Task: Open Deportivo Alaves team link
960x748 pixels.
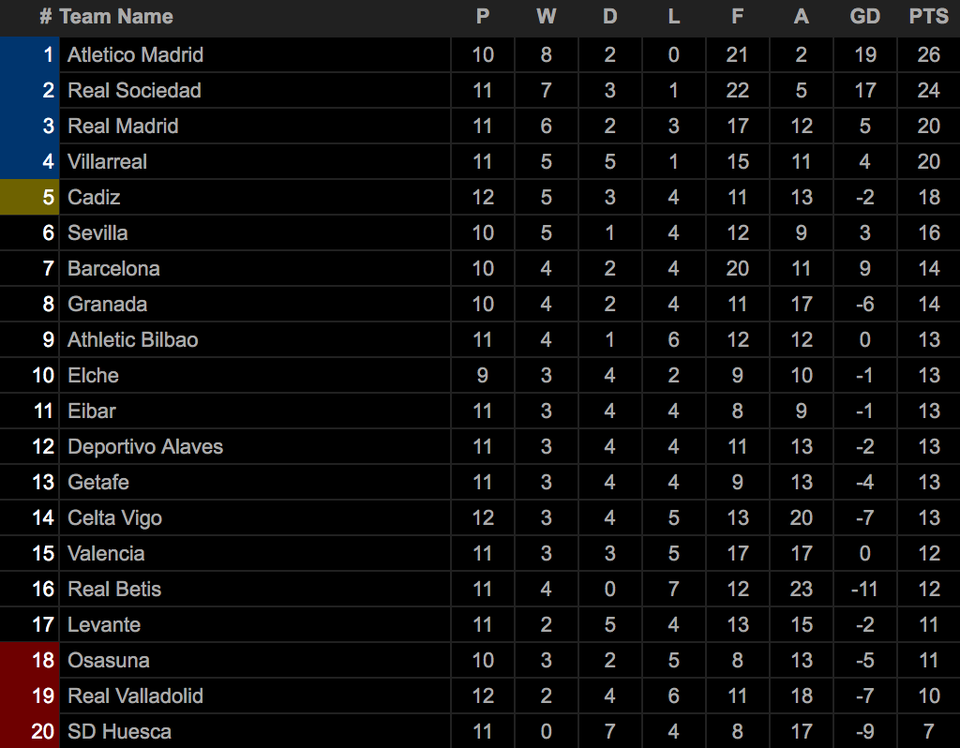Action: [145, 447]
